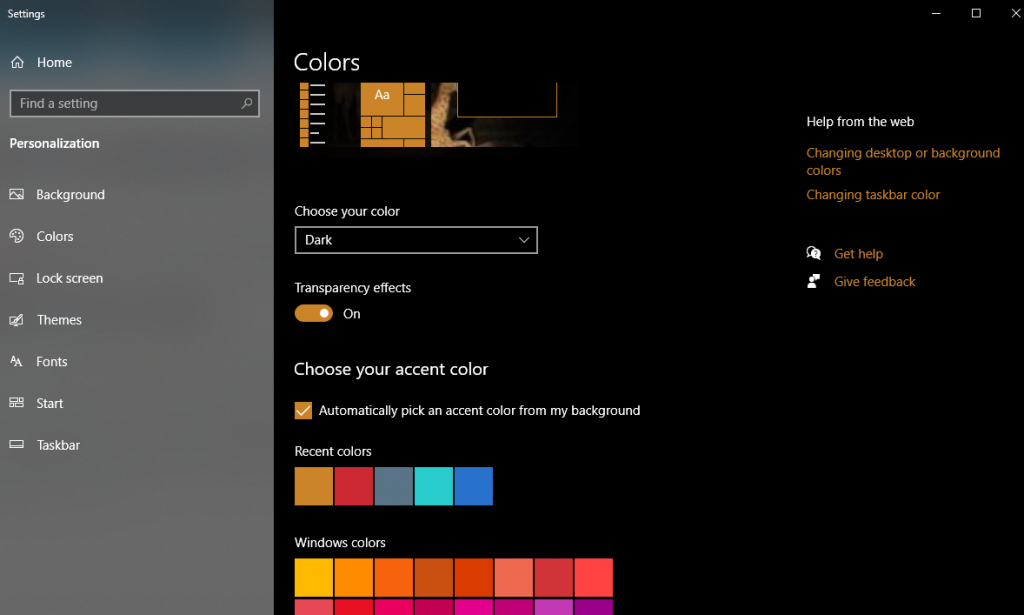Open Changing desktop or background colors link
Screen dimensions: 1024x615
[903, 161]
